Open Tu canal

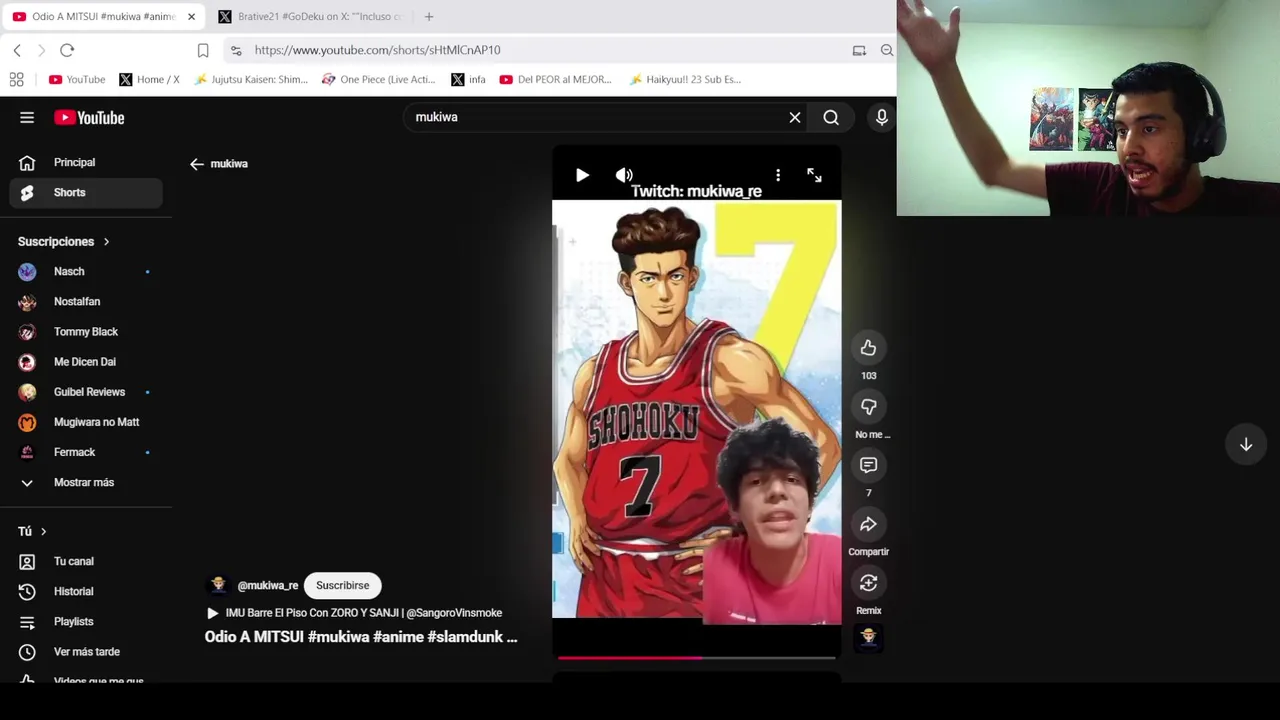point(86,561)
